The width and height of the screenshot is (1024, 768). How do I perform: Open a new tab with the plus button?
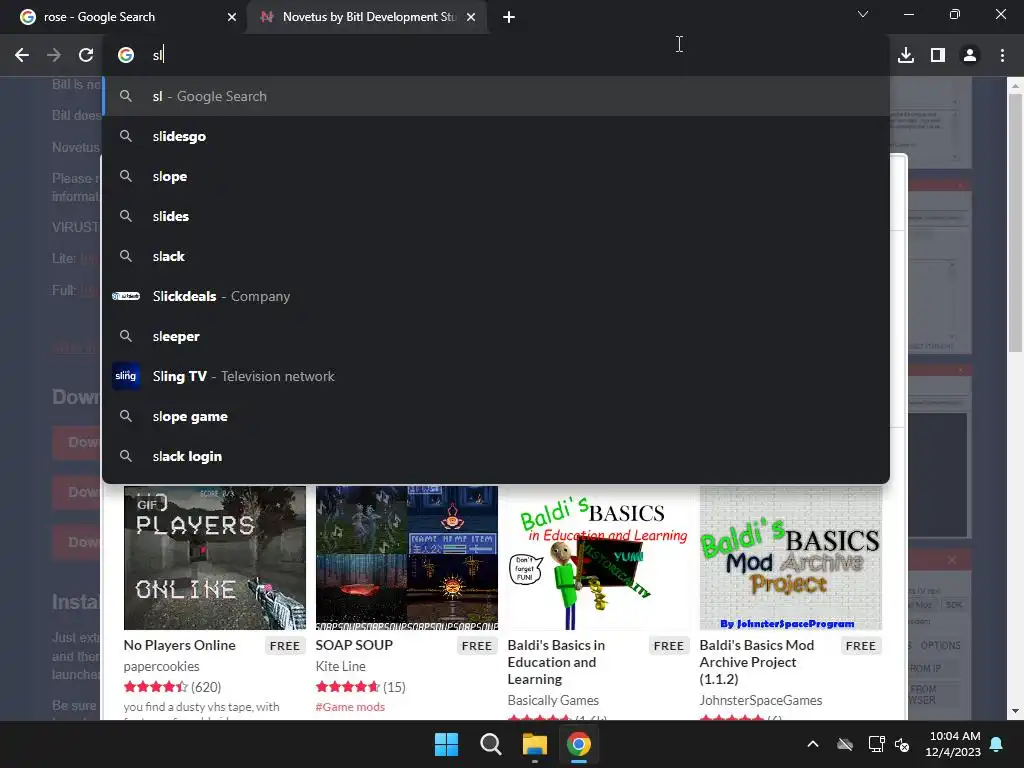click(x=509, y=17)
